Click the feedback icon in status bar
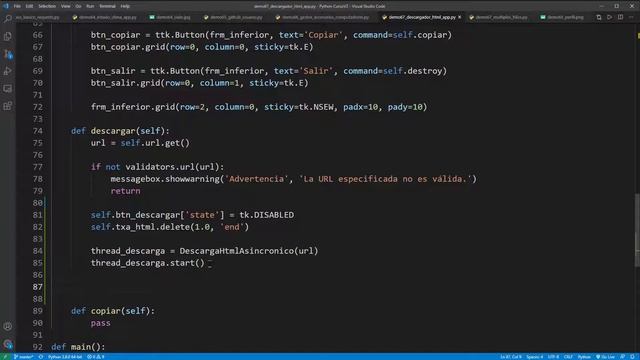 pos(623,357)
